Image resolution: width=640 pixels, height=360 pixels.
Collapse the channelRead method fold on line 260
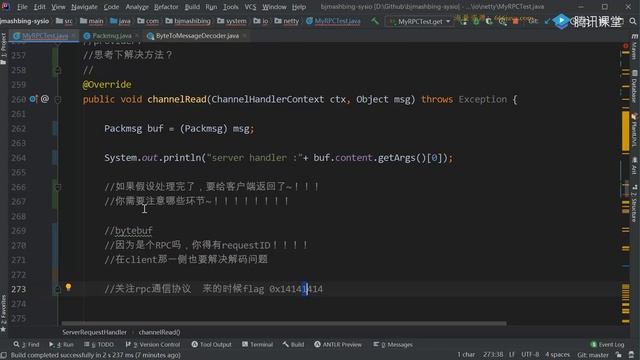[58, 99]
